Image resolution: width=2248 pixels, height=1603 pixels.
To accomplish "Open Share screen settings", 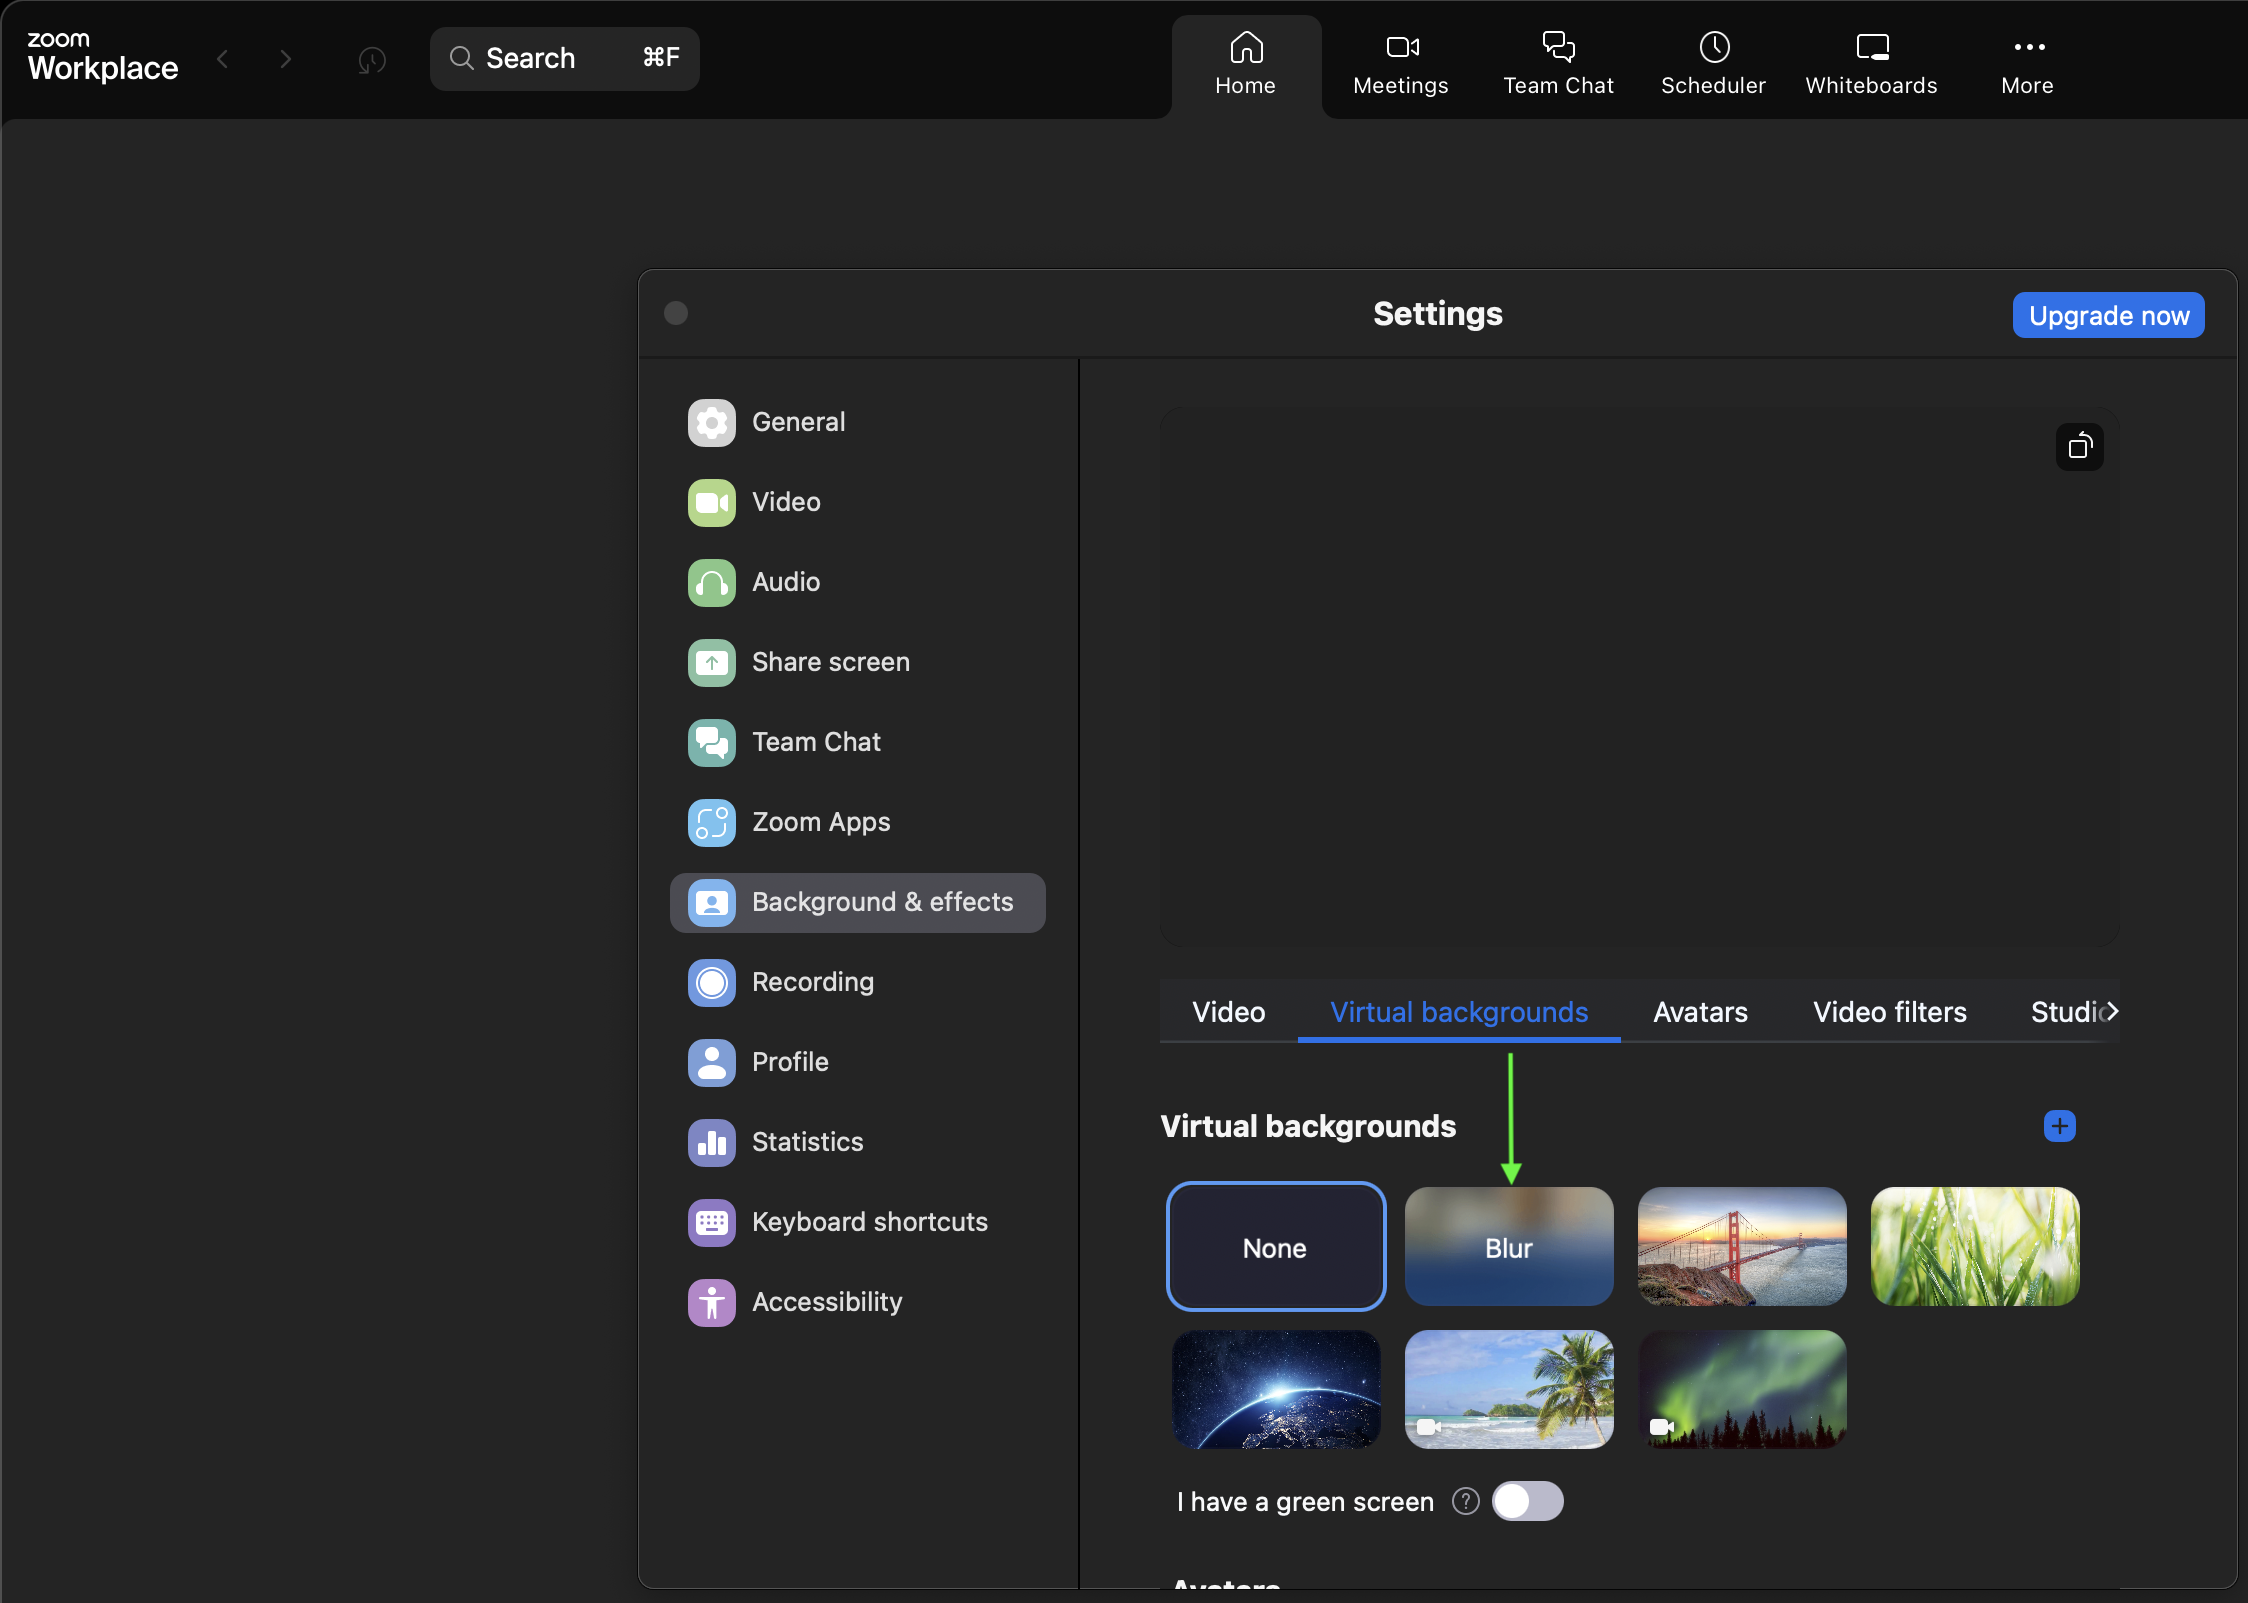I will pos(830,661).
